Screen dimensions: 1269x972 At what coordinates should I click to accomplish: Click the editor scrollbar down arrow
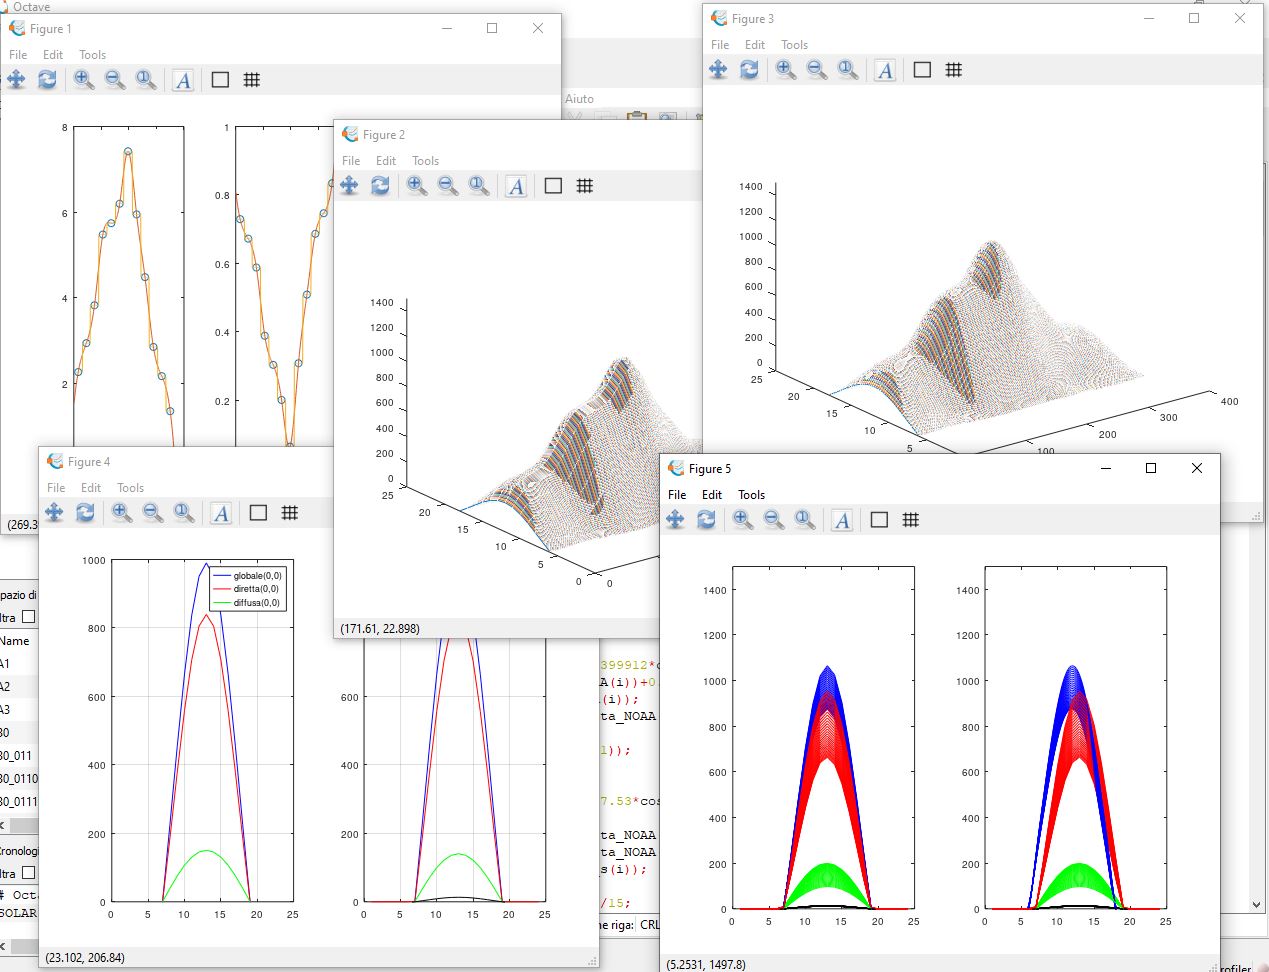(x=1257, y=905)
